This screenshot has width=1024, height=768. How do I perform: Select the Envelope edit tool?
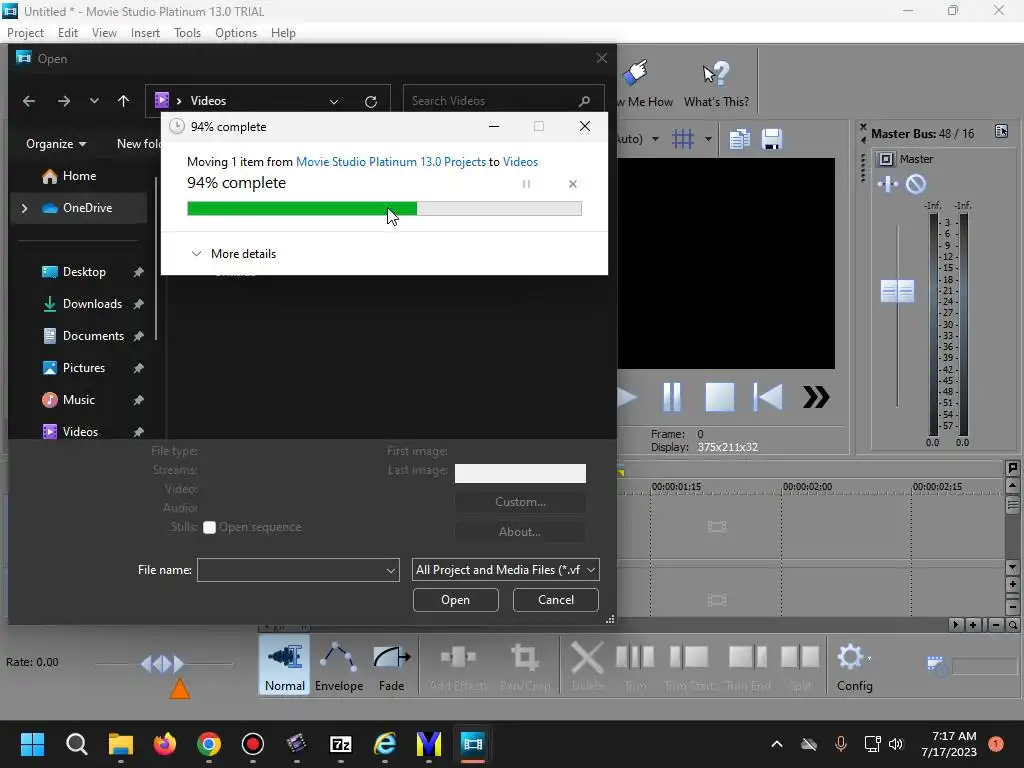(339, 666)
